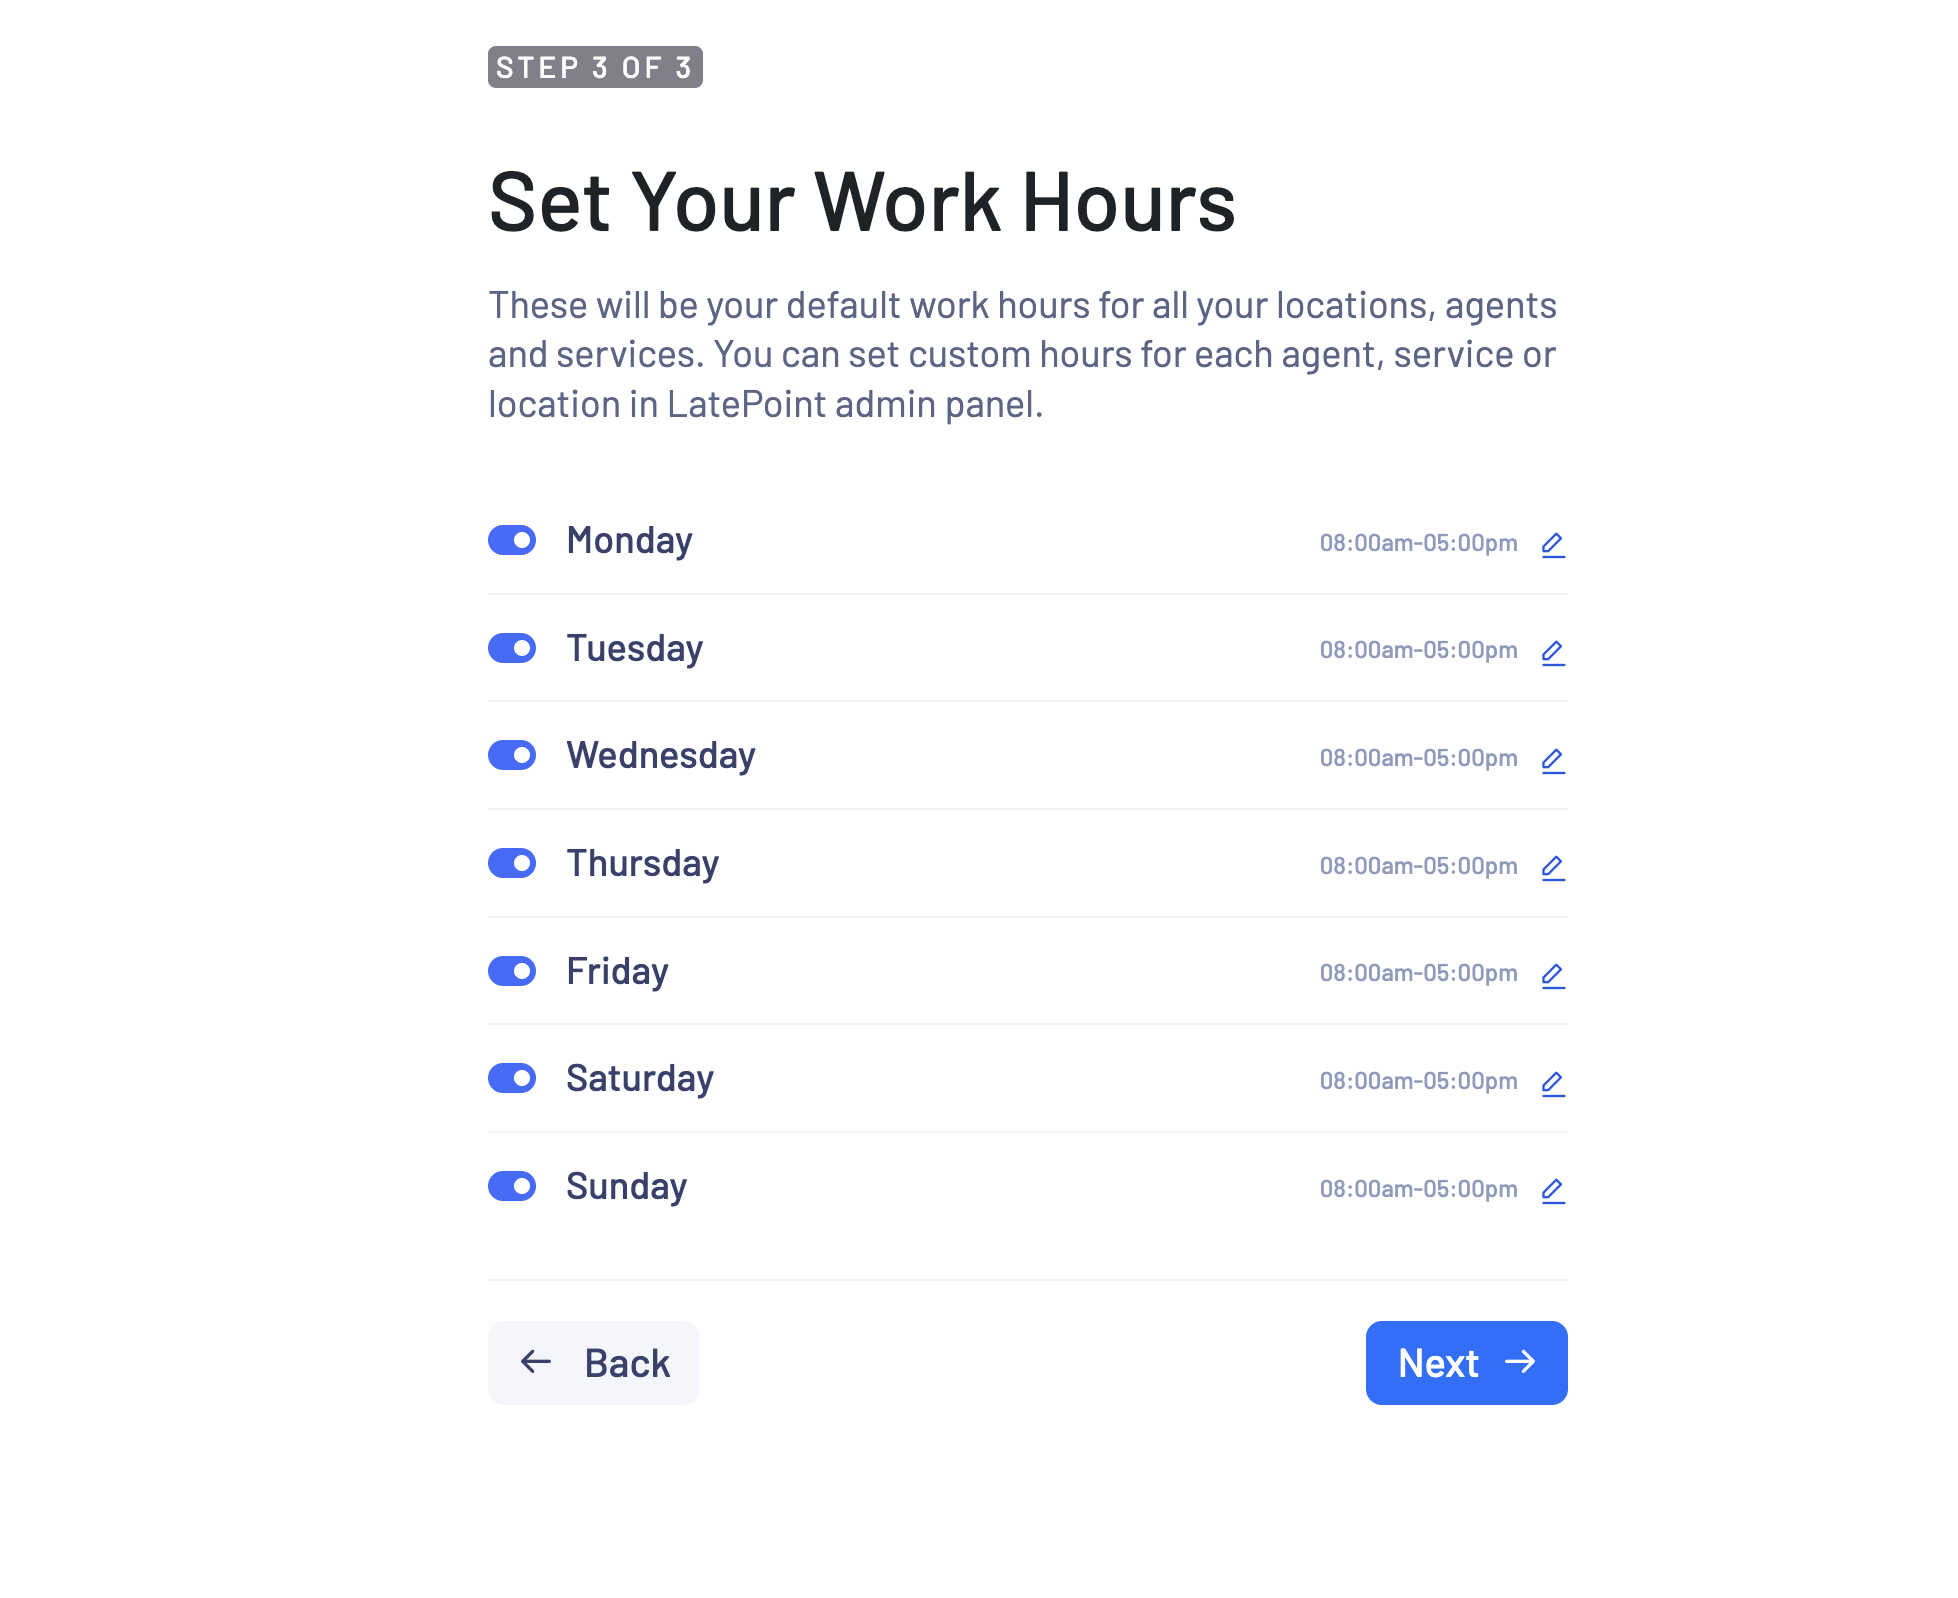Click the edit icon for Thursday
The height and width of the screenshot is (1598, 1958).
tap(1553, 865)
